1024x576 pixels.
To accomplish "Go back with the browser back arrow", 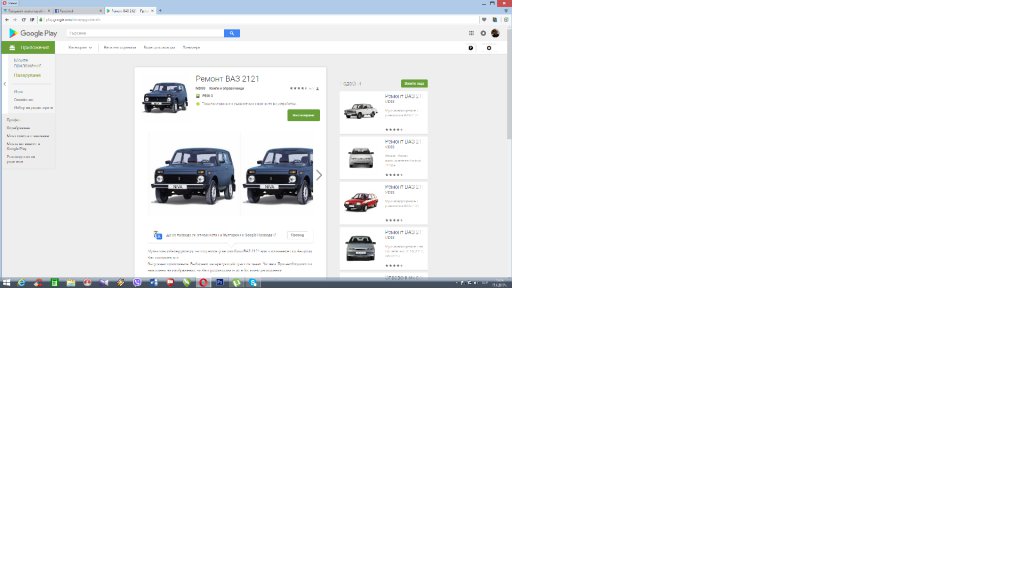I will point(7,20).
